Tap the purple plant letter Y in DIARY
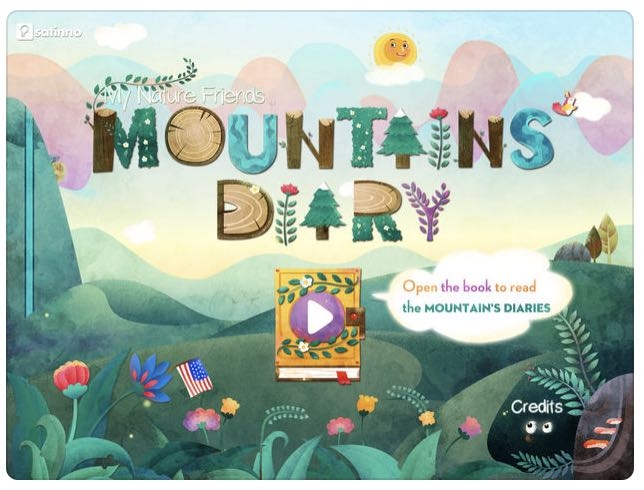Viewport: 644px width, 490px height. (x=427, y=210)
